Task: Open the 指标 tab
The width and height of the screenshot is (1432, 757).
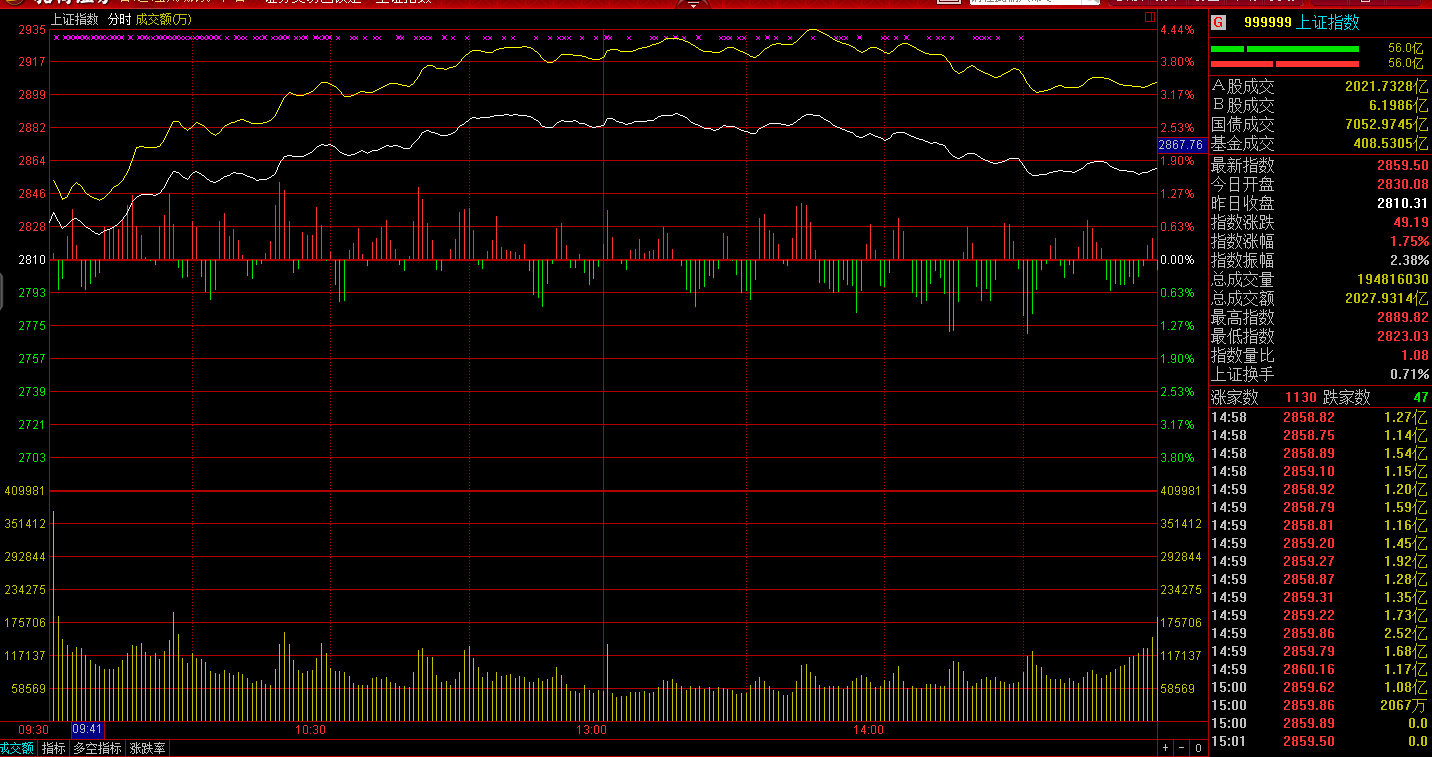Action: (x=54, y=748)
